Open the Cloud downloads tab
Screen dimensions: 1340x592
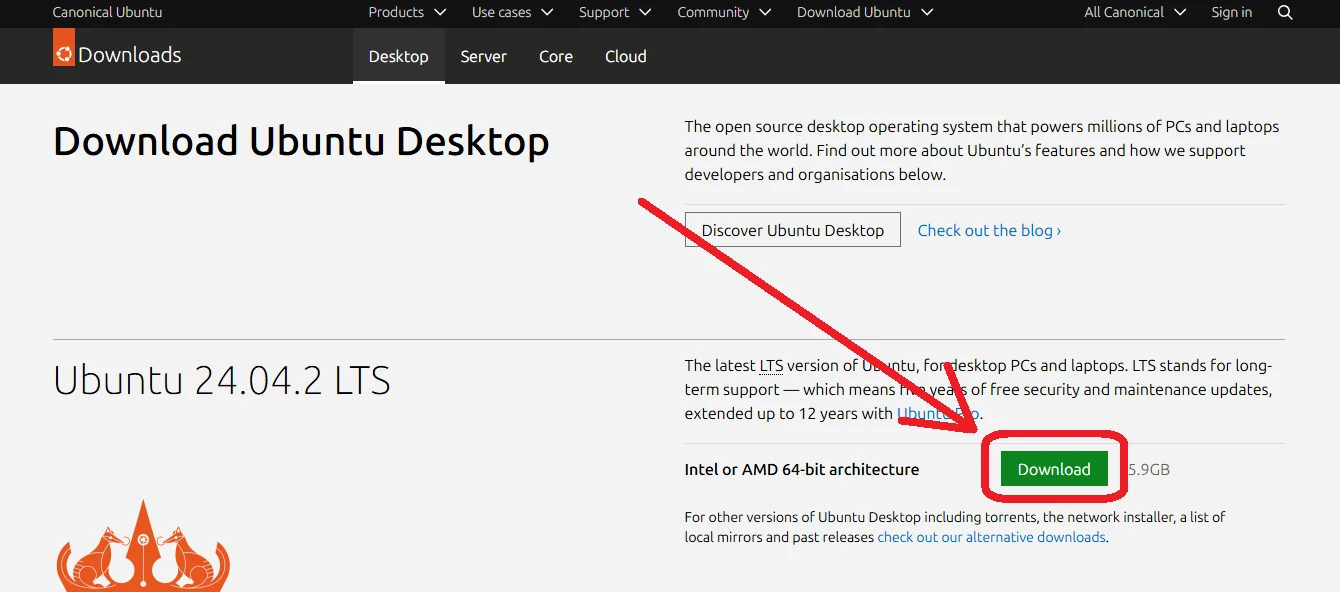tap(625, 57)
